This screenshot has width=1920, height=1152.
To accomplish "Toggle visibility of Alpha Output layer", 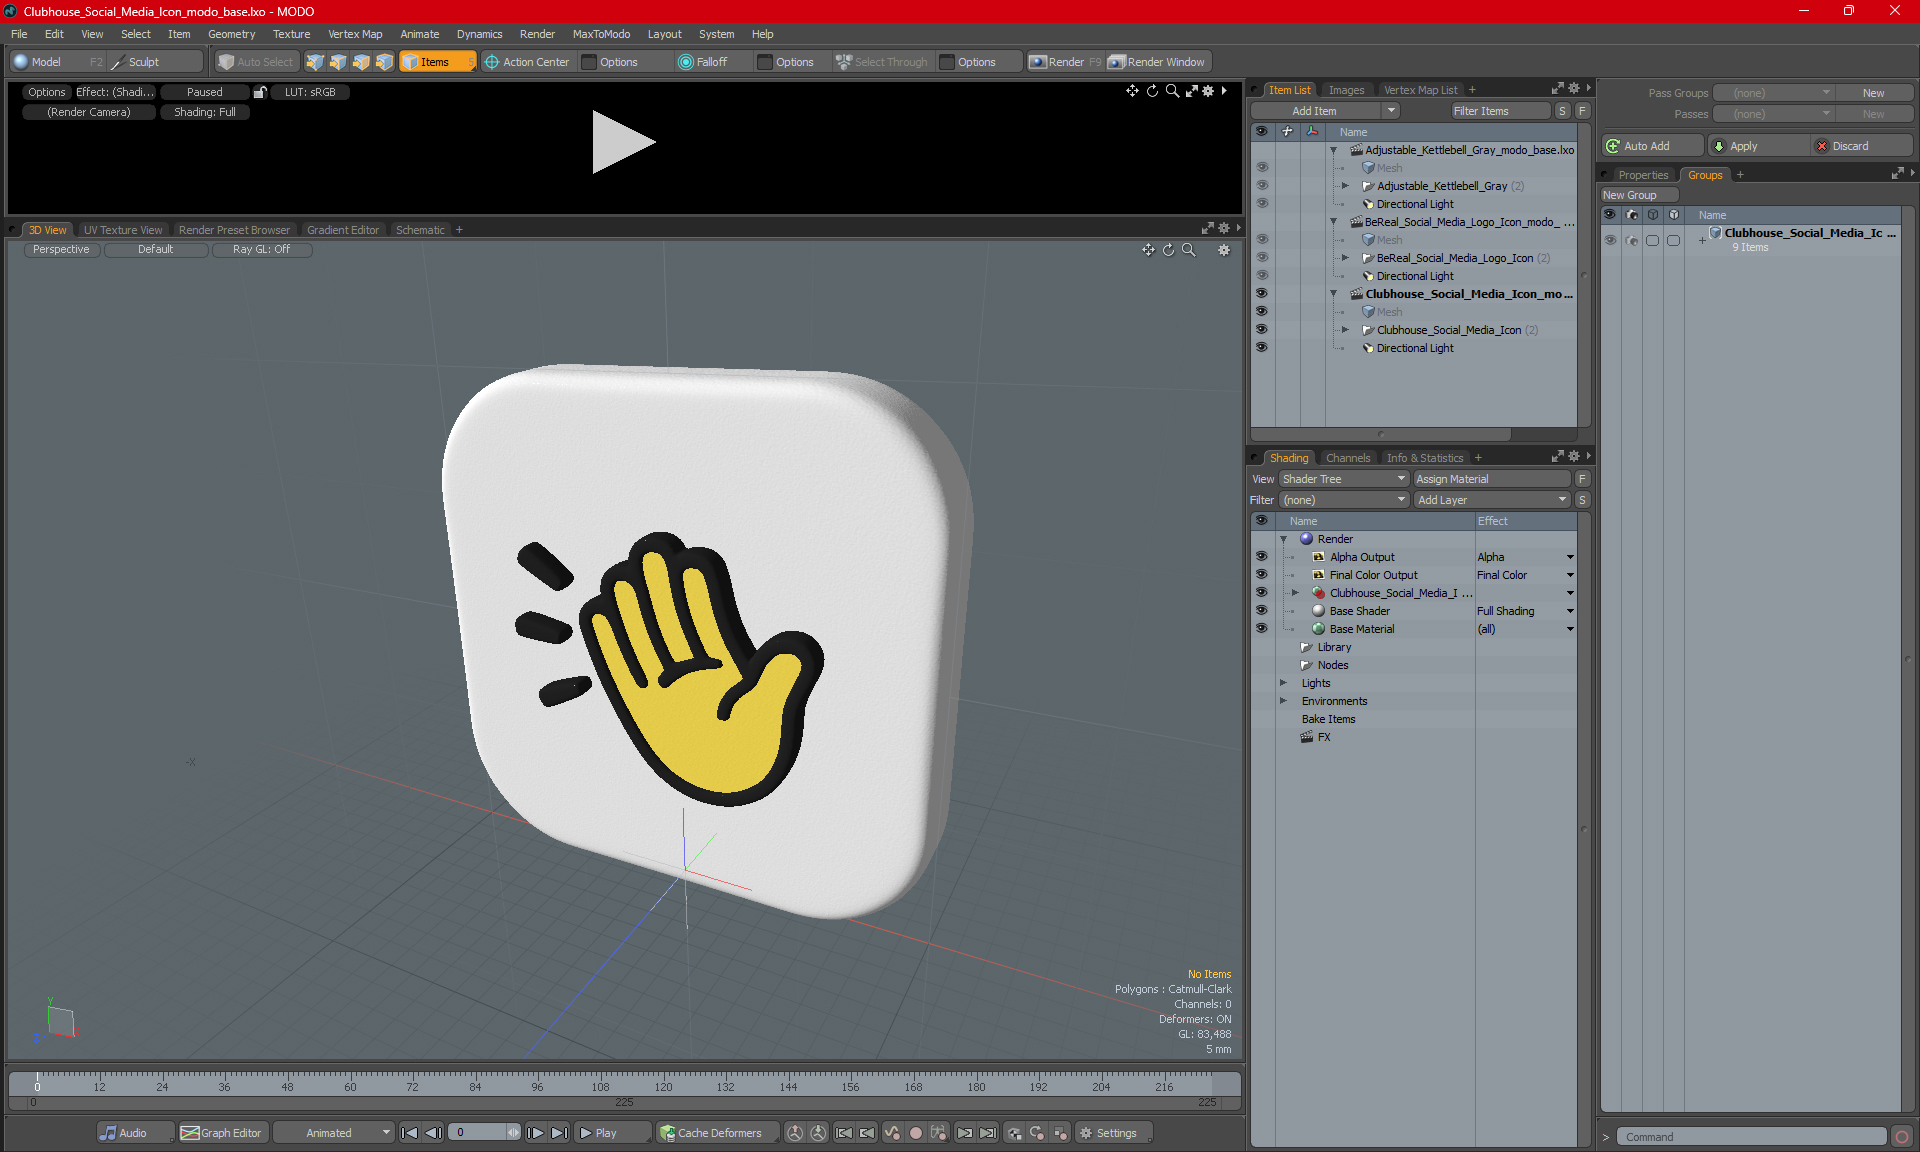I will click(x=1261, y=557).
